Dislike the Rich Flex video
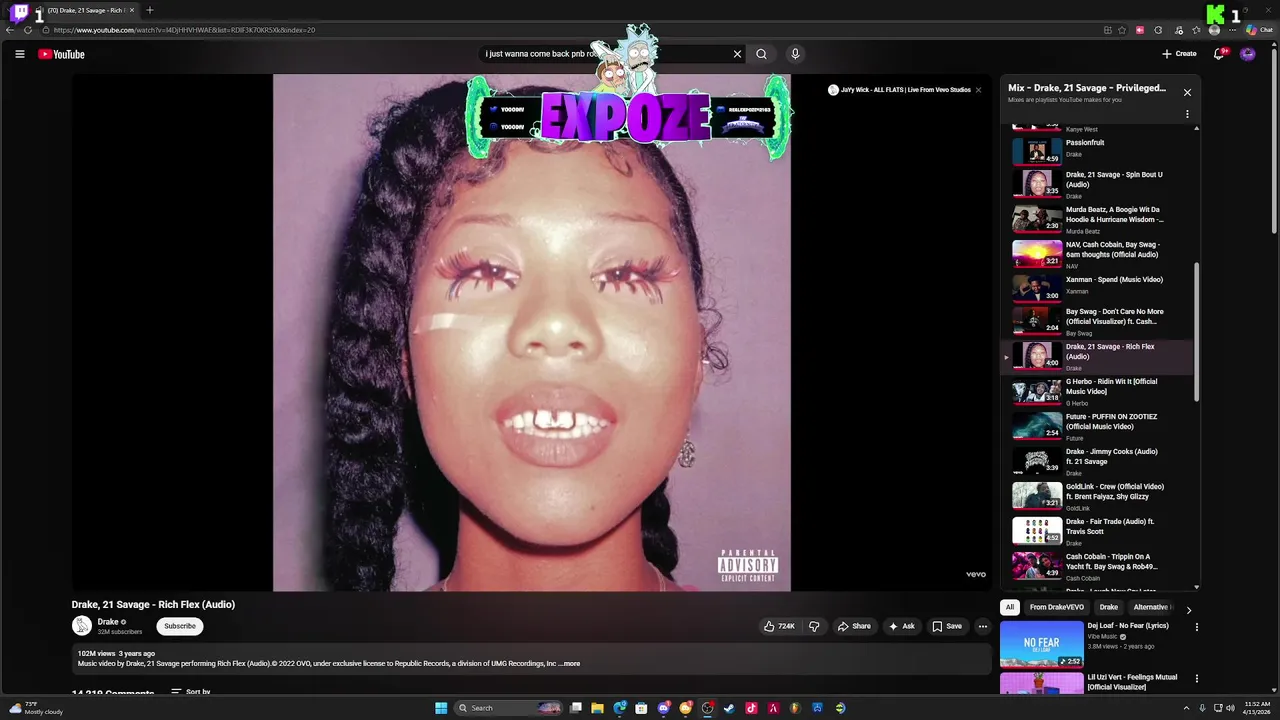 pyautogui.click(x=814, y=626)
